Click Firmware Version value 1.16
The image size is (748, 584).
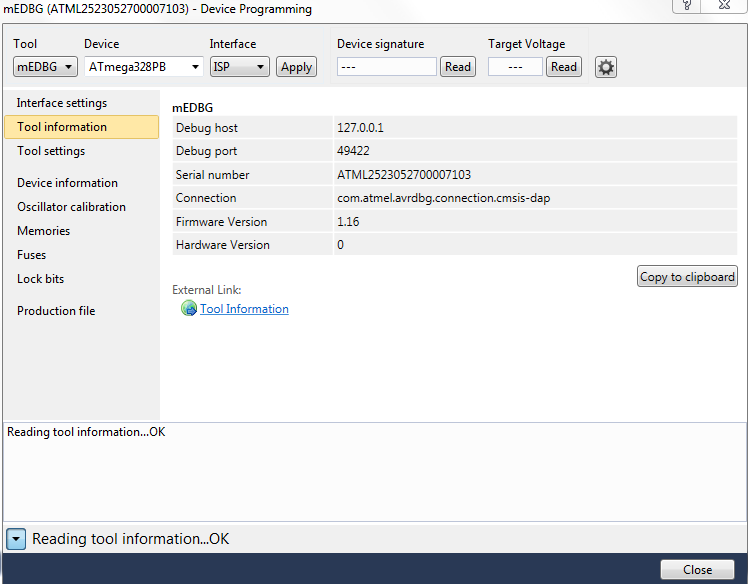pos(348,222)
